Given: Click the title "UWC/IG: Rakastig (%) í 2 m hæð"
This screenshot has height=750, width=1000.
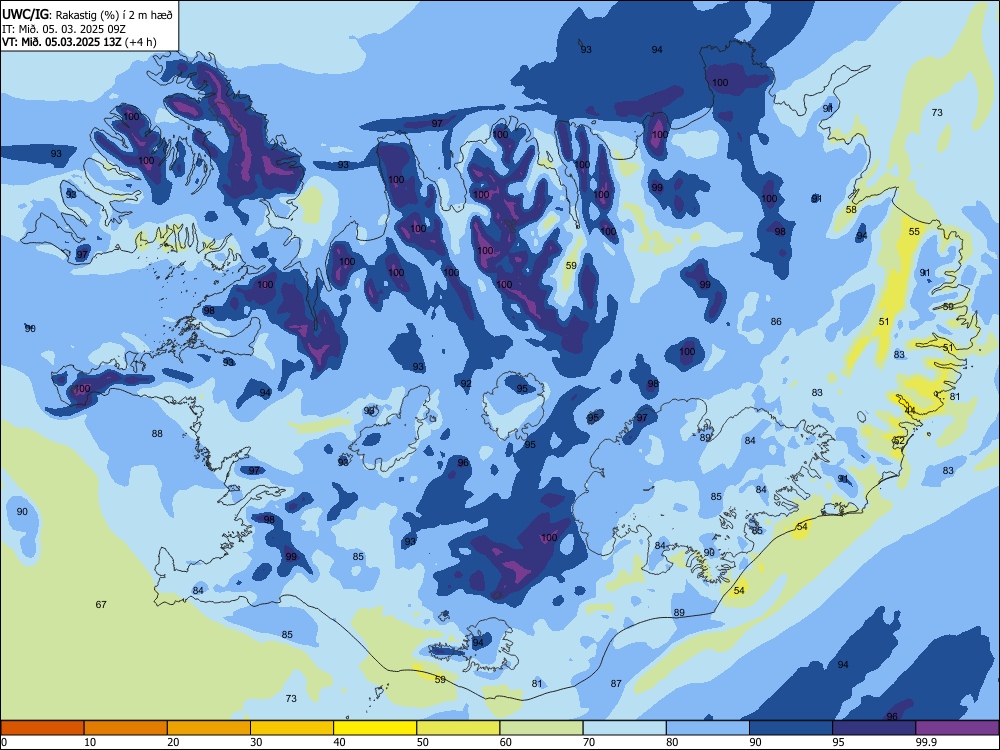Looking at the screenshot, I should [87, 15].
